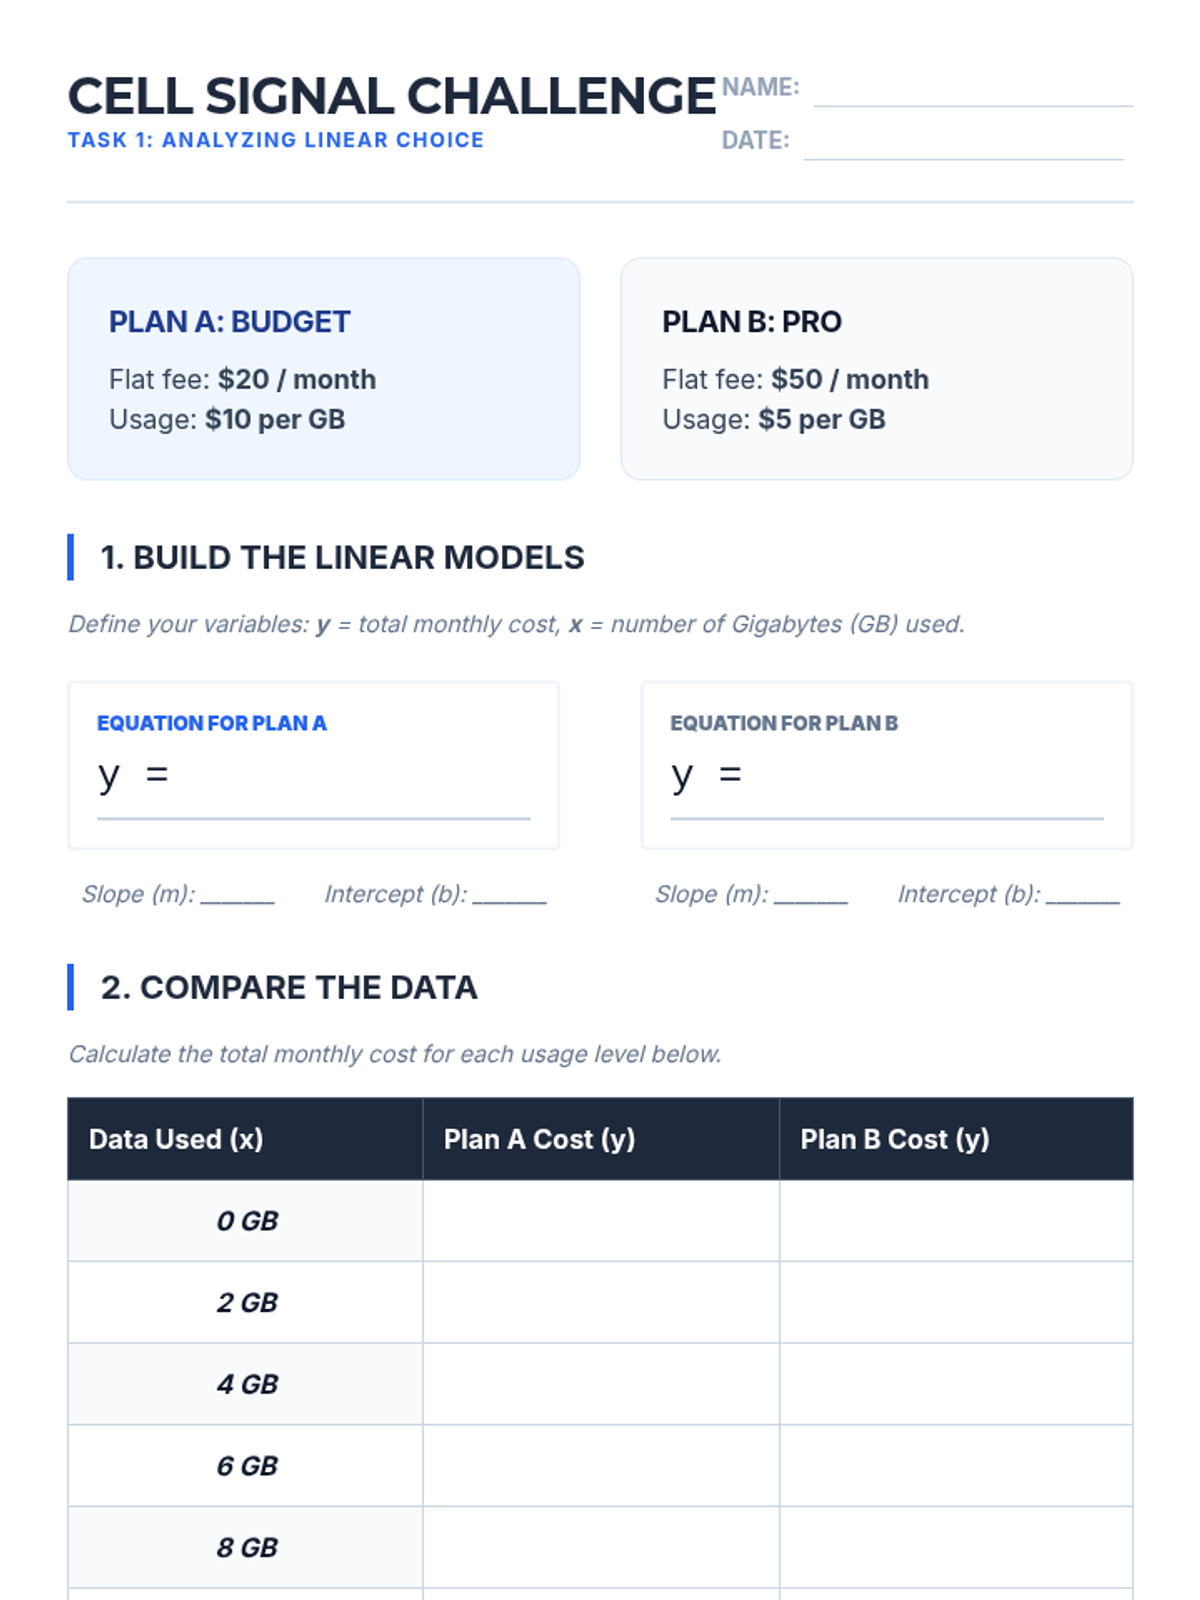Click the Plan A intercept (b) blank
Viewport: 1200px width, 1600px height.
tap(509, 895)
